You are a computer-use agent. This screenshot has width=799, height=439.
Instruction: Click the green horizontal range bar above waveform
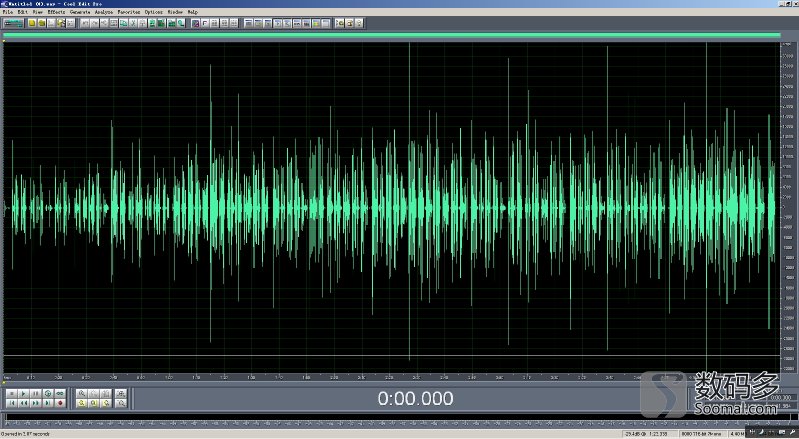[x=390, y=36]
